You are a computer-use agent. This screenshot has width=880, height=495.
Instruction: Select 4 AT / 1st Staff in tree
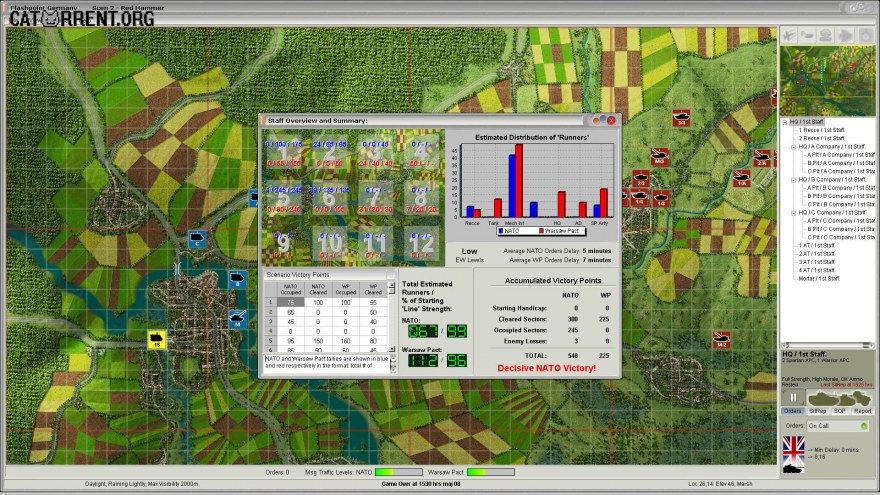[817, 271]
